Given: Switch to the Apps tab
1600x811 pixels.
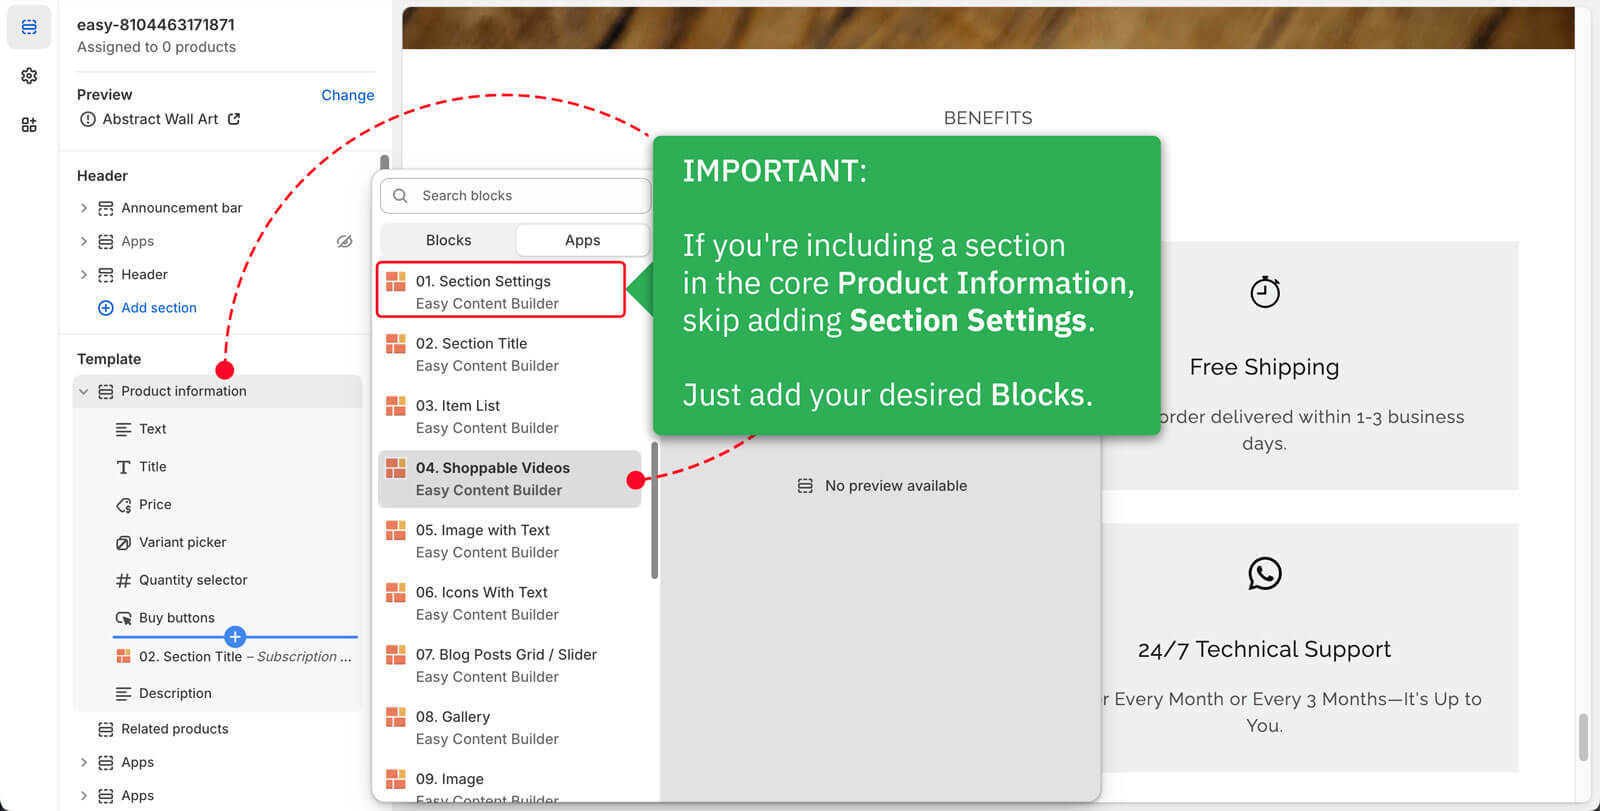Looking at the screenshot, I should pos(582,240).
